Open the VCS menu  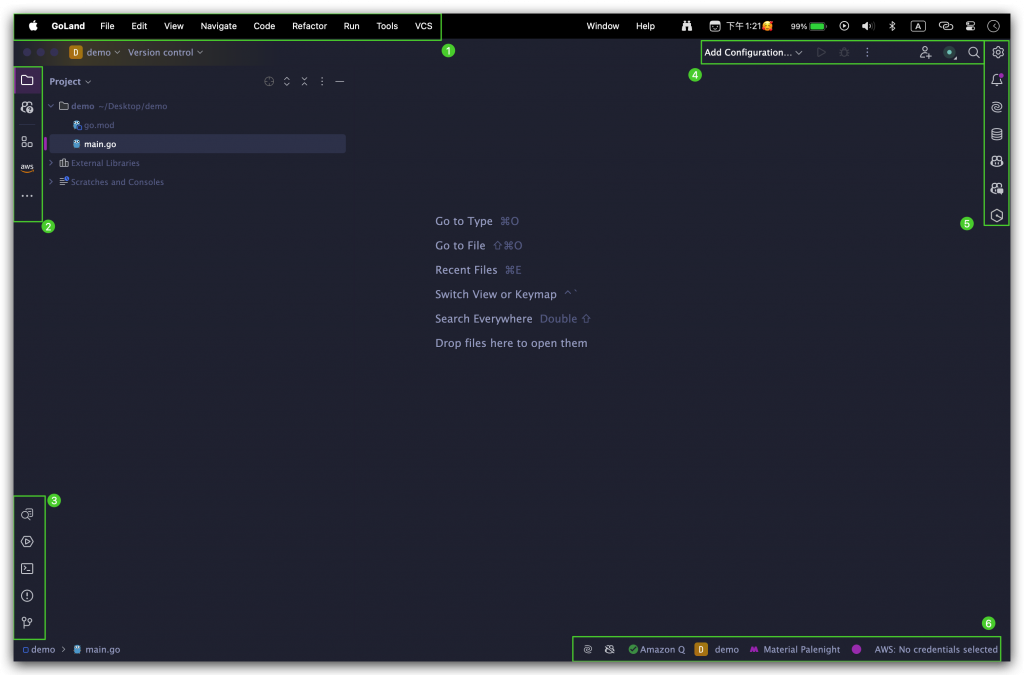coord(423,26)
